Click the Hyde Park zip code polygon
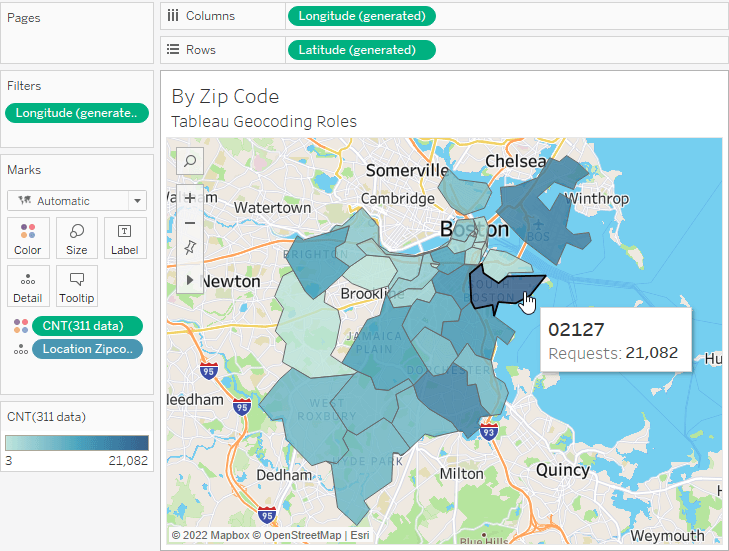This screenshot has width=729, height=551. click(367, 470)
